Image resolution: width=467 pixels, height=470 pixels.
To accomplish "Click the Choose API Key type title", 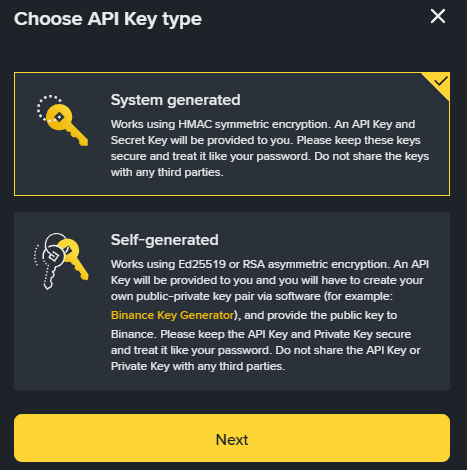I will 108,19.
